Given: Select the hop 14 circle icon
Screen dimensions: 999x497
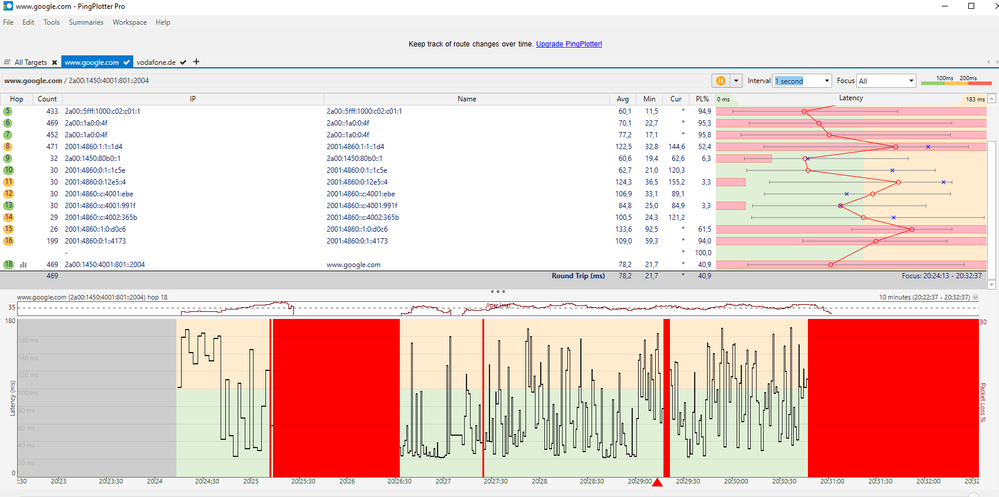Looking at the screenshot, I should point(8,217).
